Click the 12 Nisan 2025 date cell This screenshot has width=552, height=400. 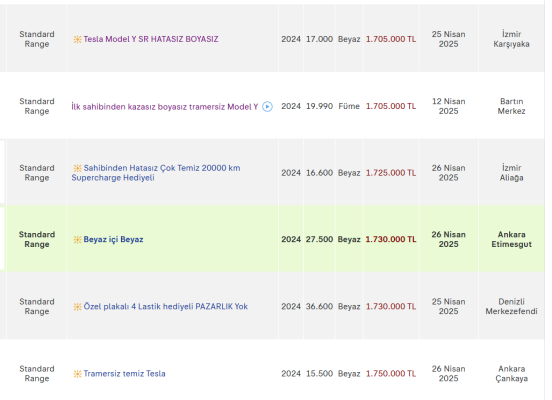[448, 106]
